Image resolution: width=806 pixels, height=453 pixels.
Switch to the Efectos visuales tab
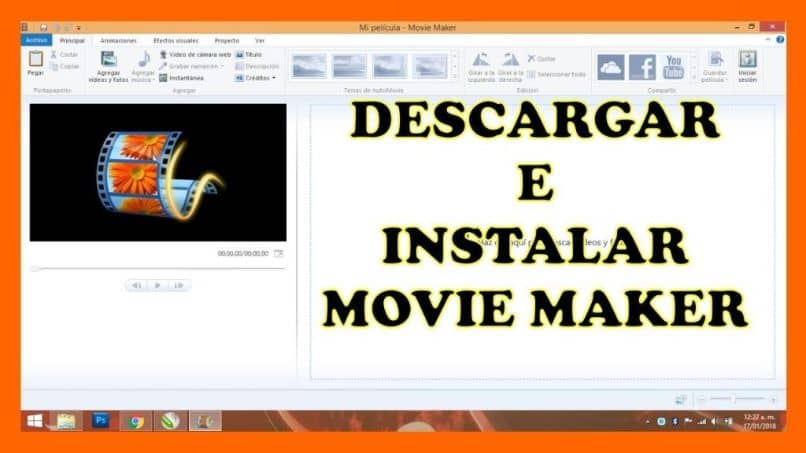[x=176, y=41]
